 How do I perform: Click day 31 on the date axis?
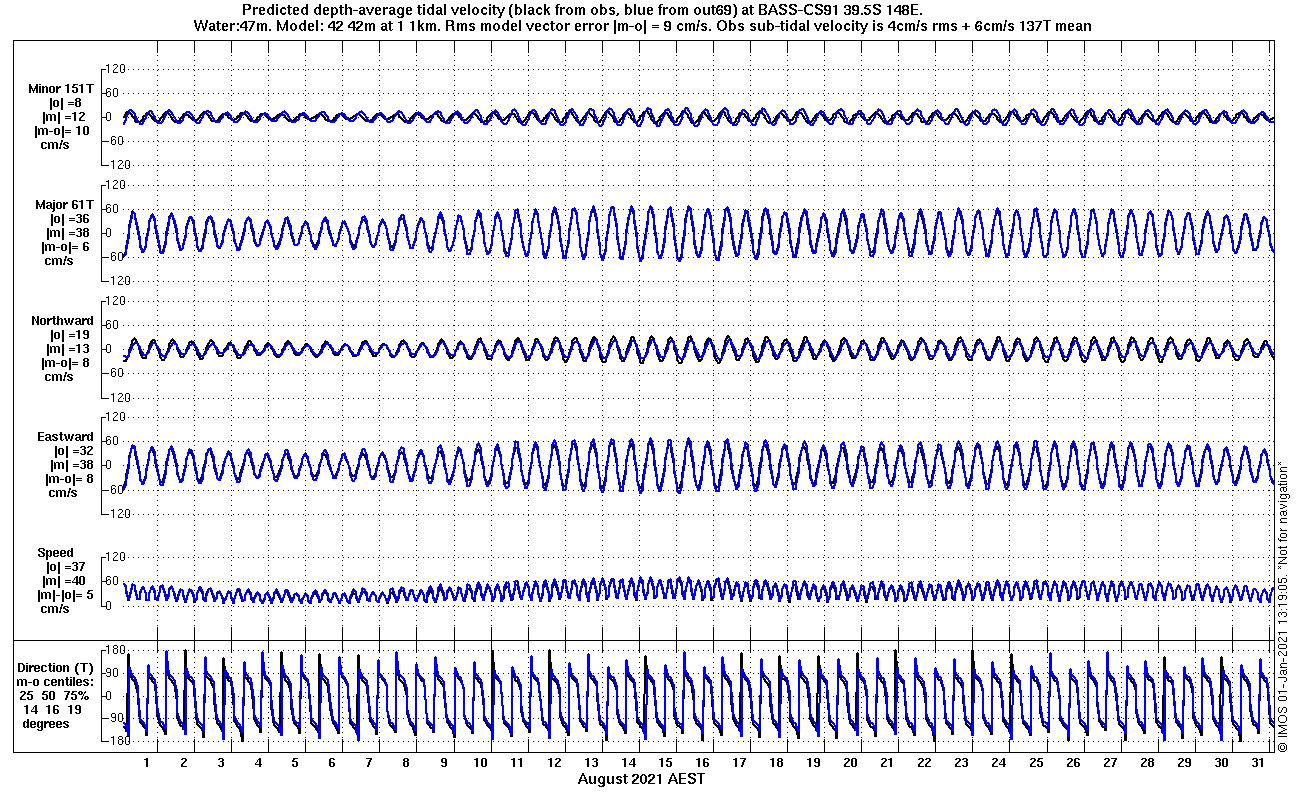[1258, 763]
